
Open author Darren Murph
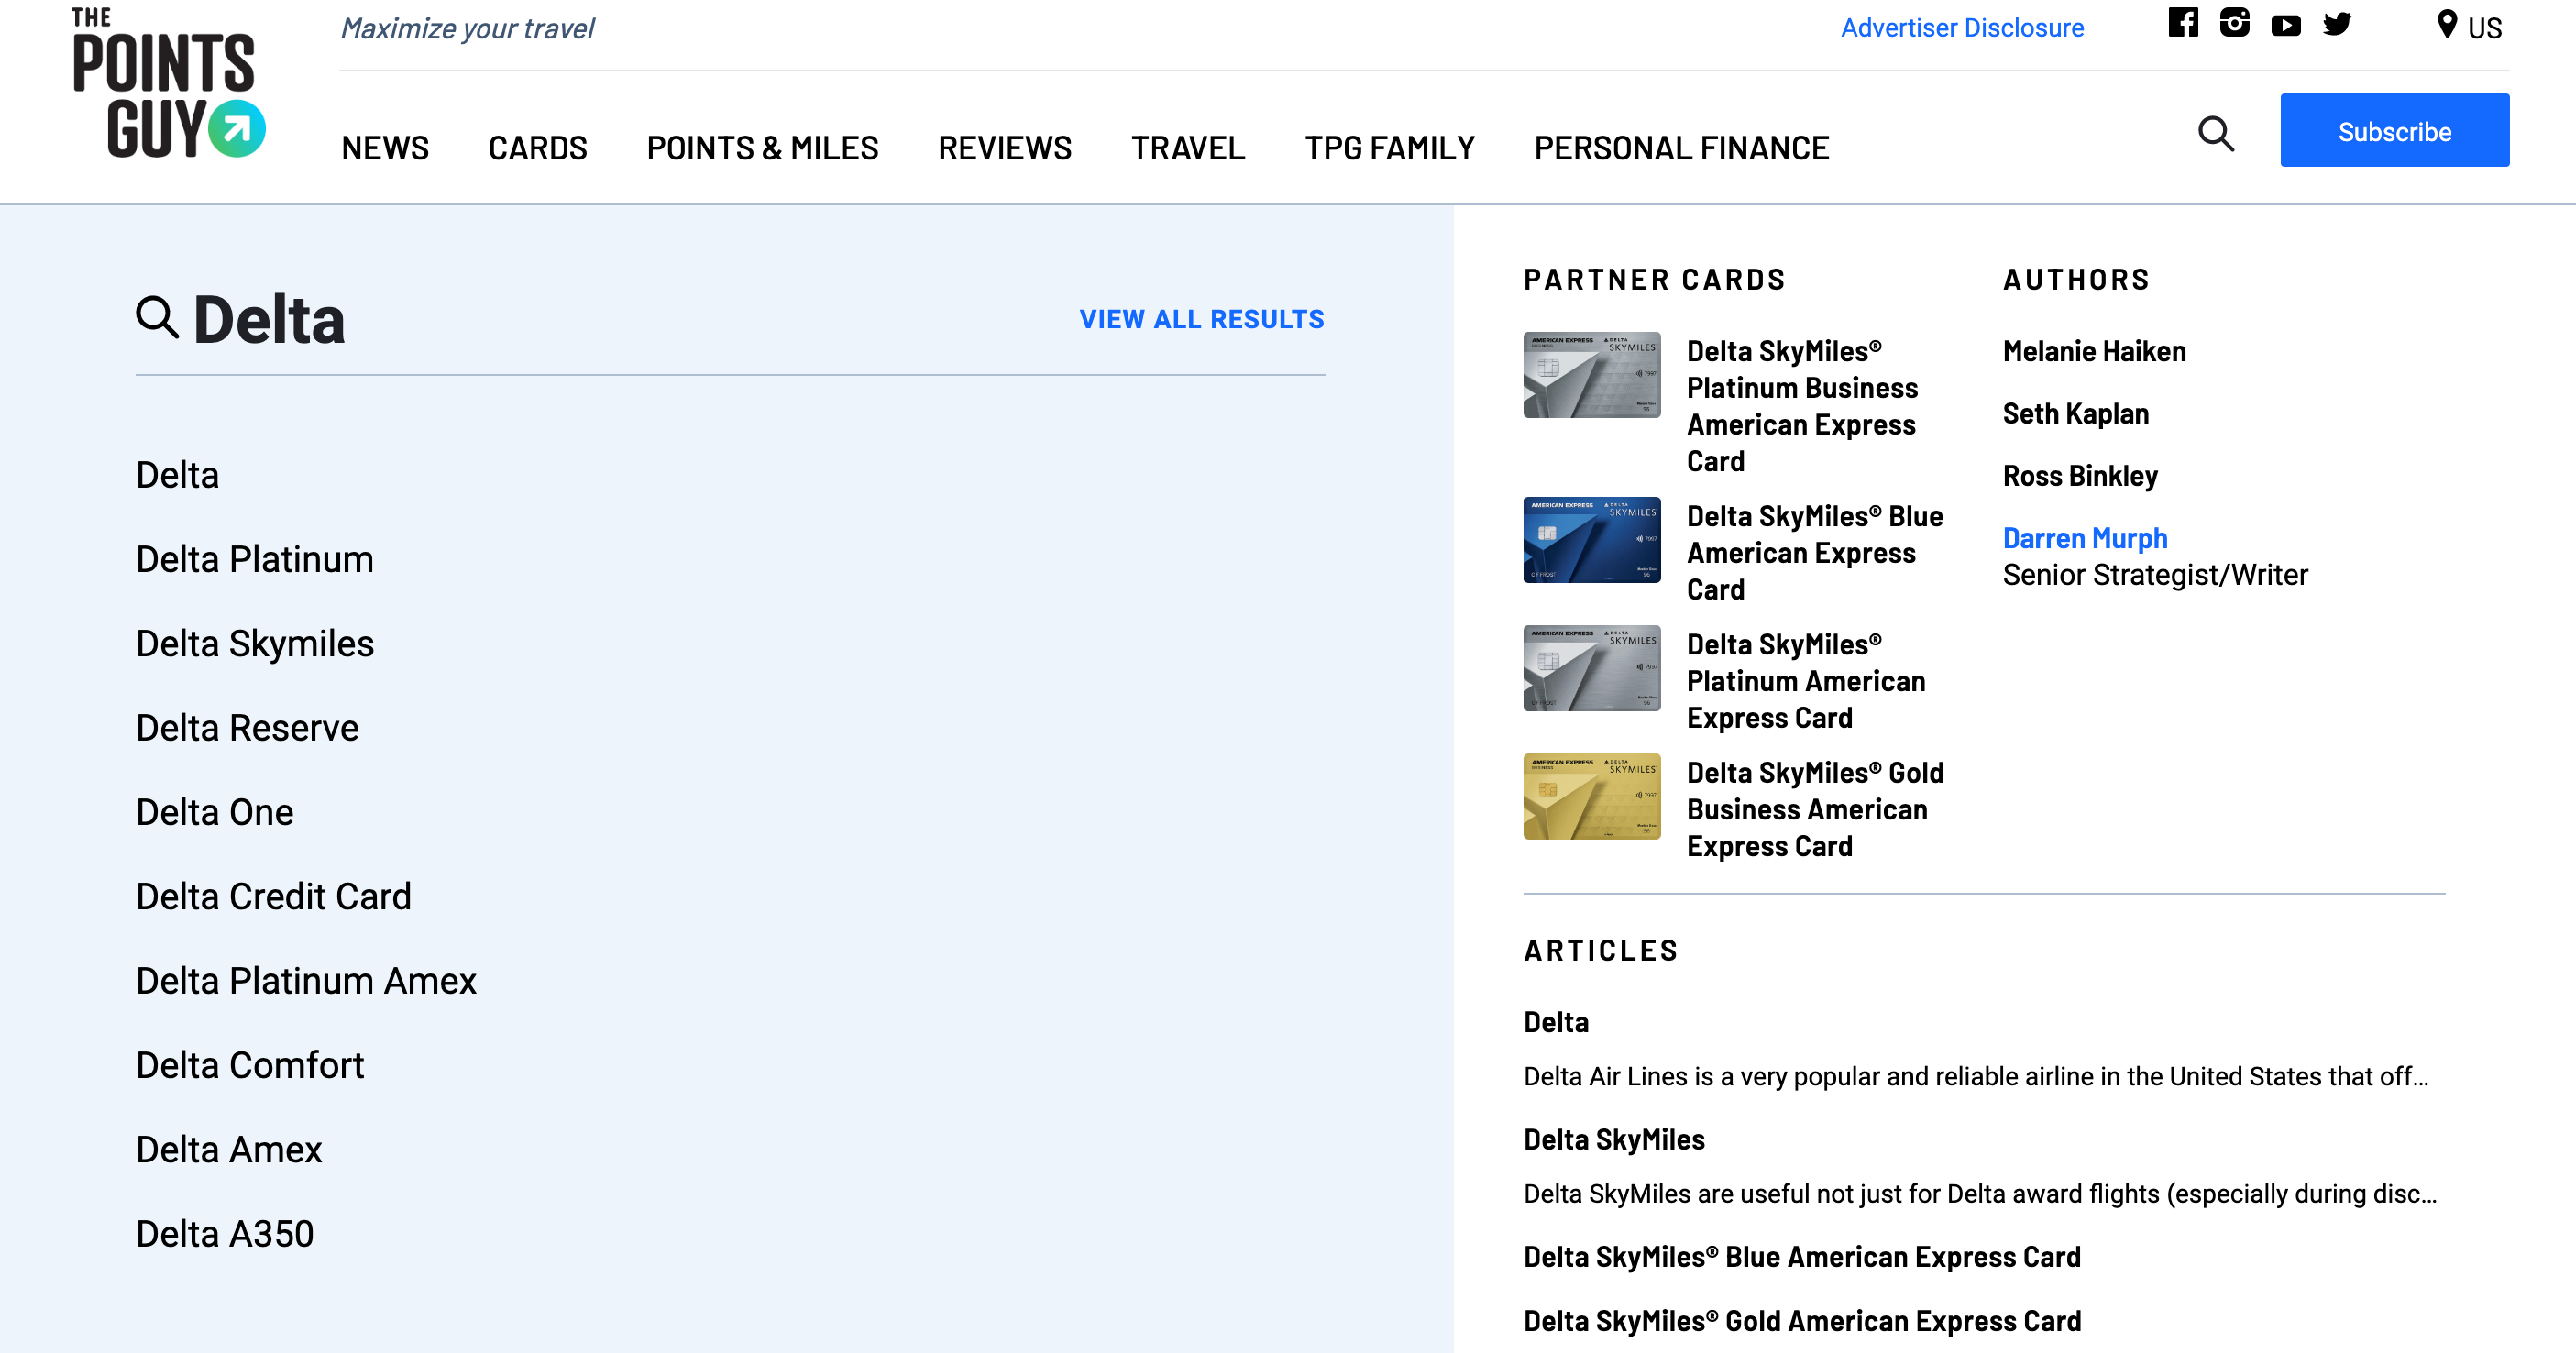[2085, 538]
